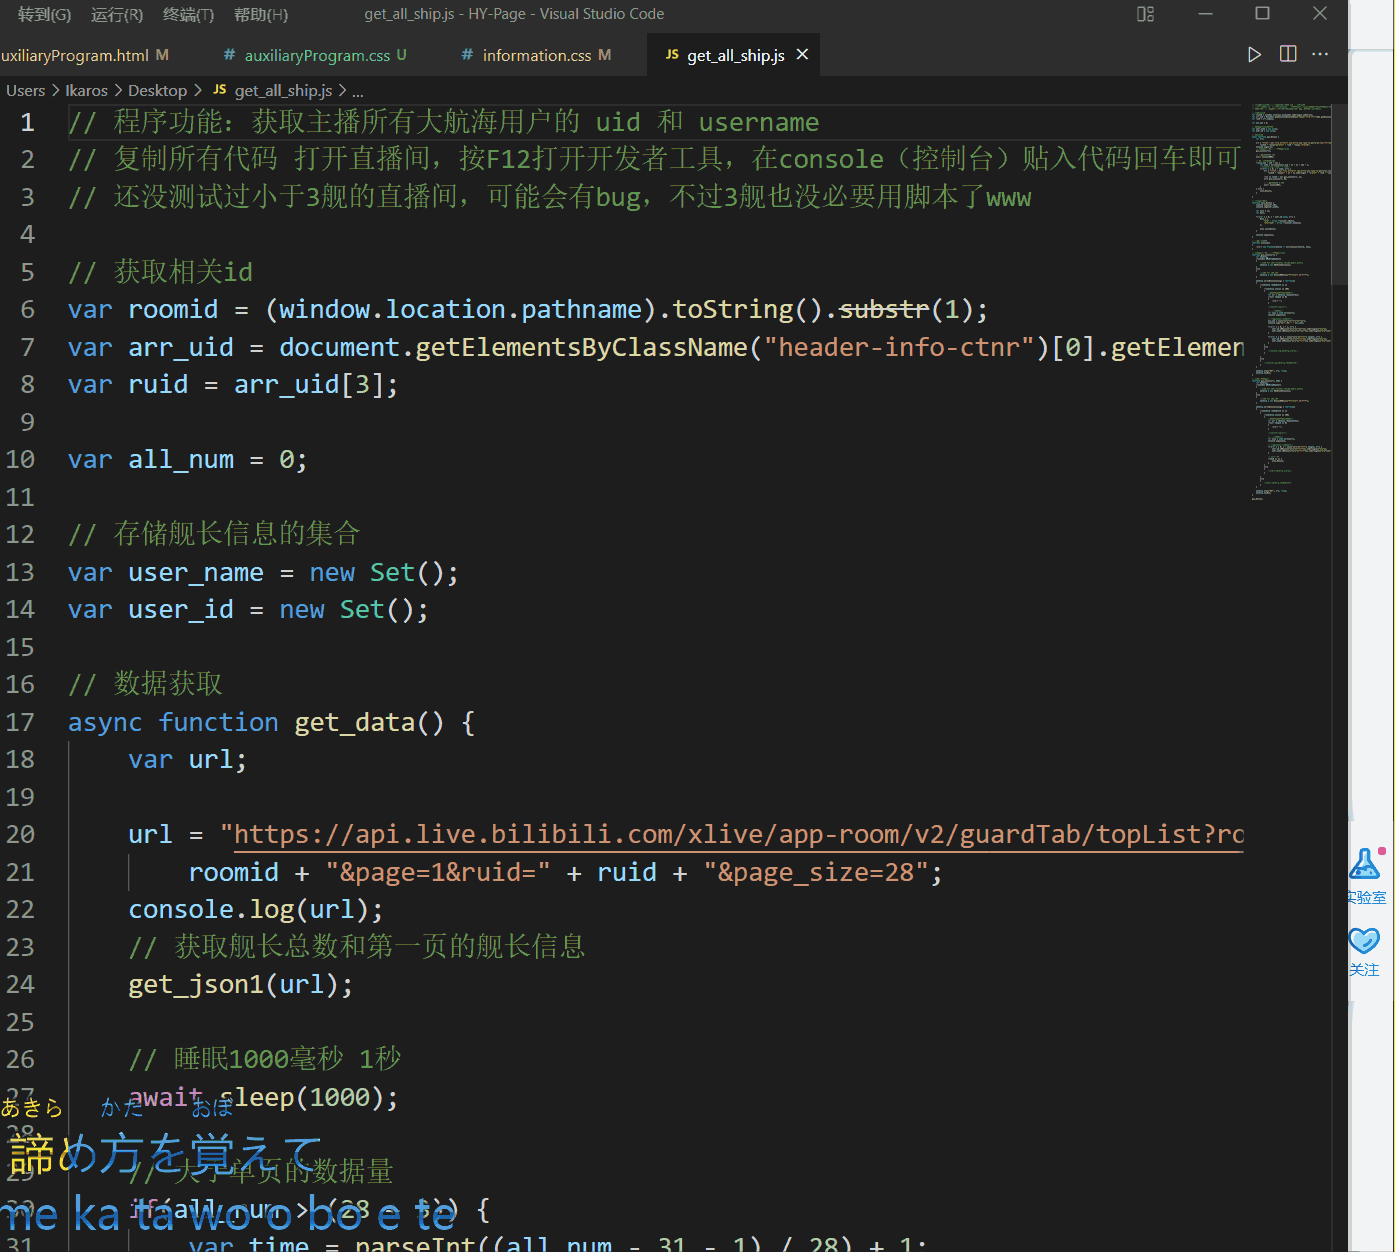Split the editor to the right
Viewport: 1395px width, 1252px height.
1288,55
